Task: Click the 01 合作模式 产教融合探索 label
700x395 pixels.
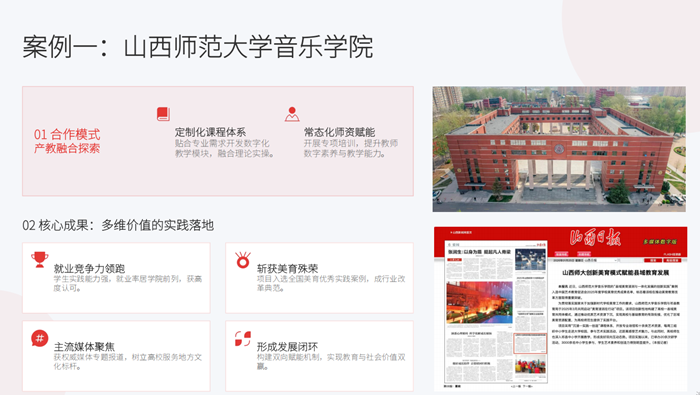Action: tap(67, 141)
